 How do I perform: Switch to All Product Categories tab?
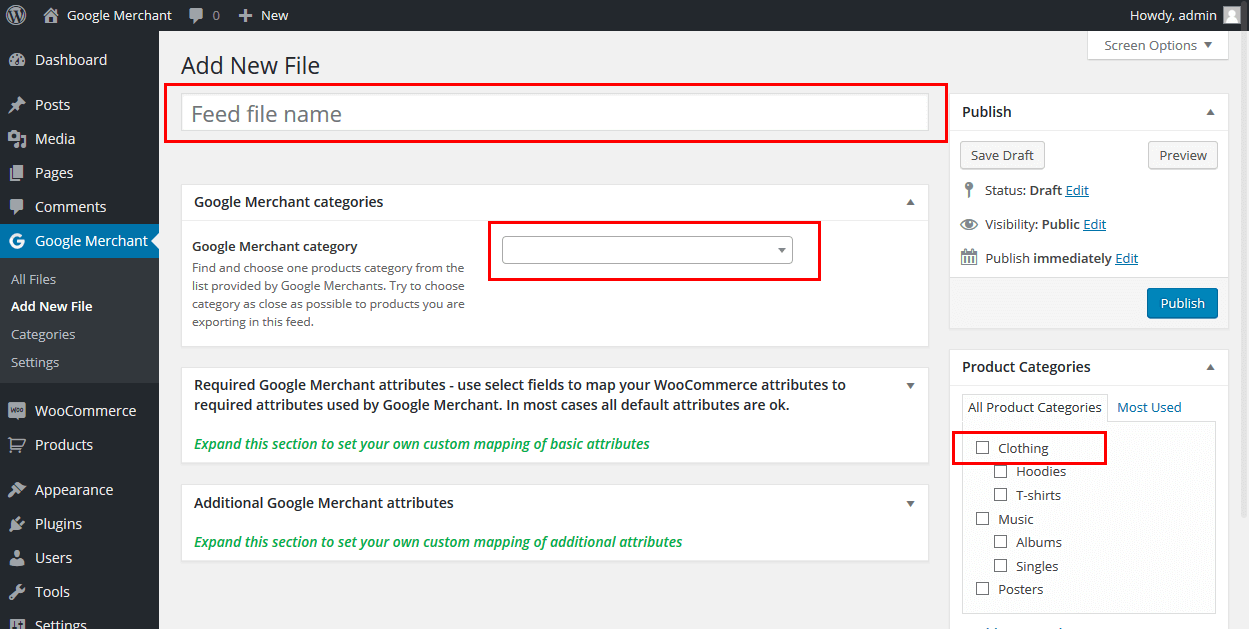tap(1035, 407)
